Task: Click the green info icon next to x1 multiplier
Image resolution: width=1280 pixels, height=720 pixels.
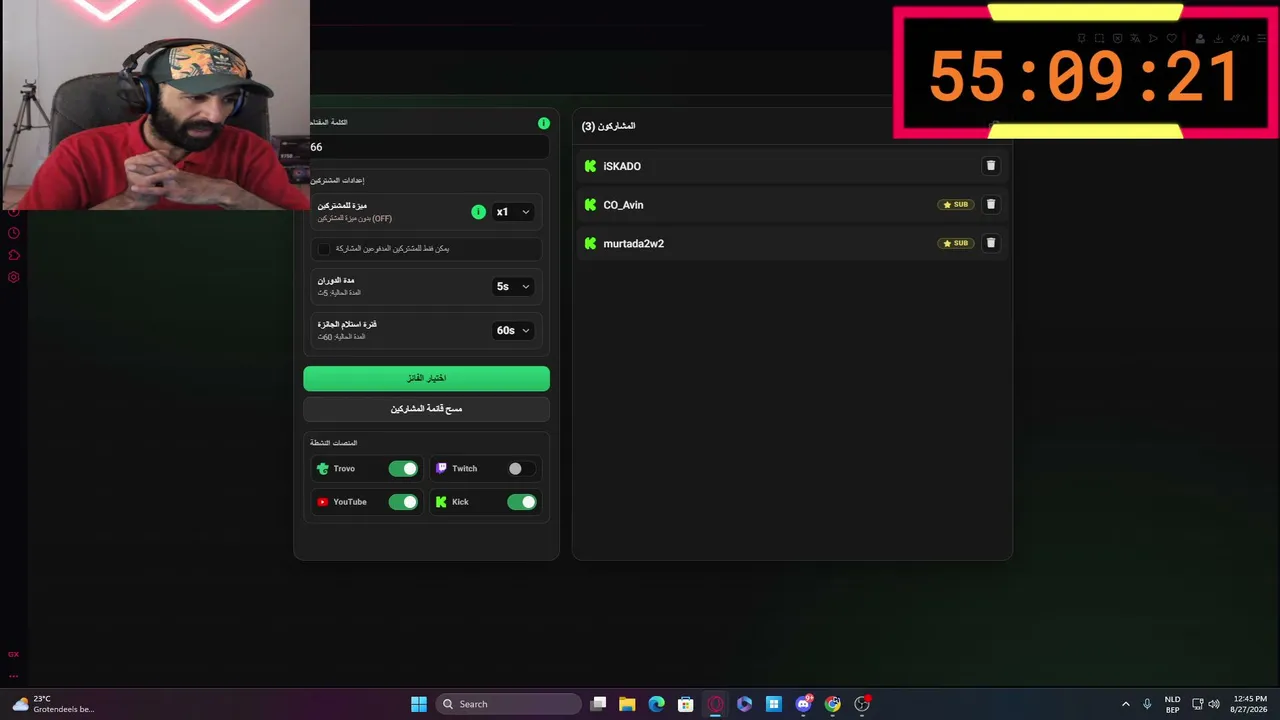Action: coord(478,212)
